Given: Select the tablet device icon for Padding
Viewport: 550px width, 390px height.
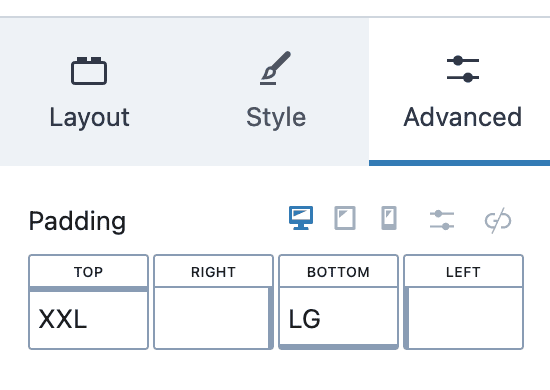Looking at the screenshot, I should point(345,218).
